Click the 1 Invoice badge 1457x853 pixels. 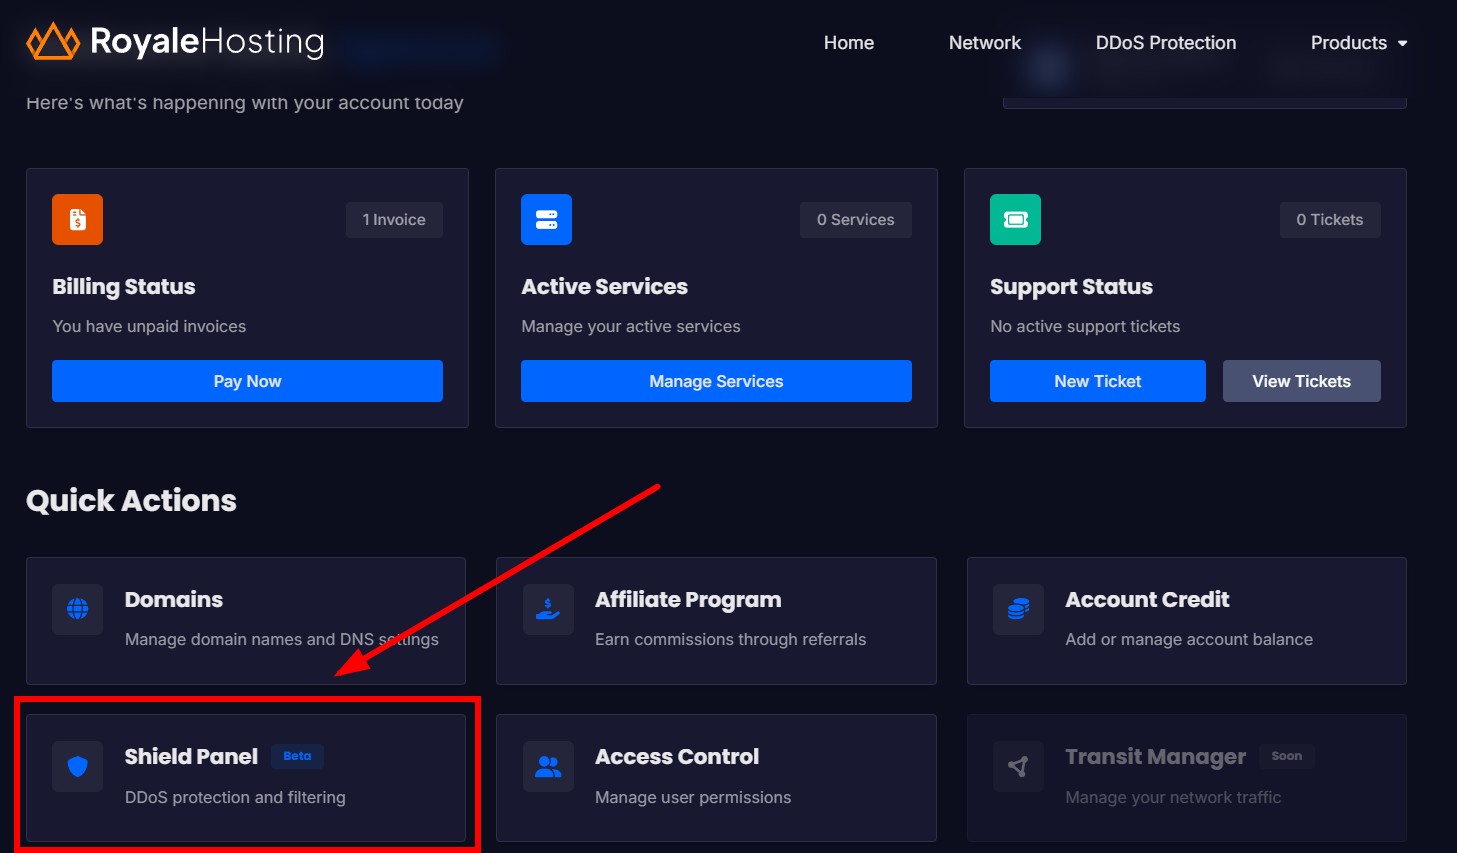coord(394,220)
